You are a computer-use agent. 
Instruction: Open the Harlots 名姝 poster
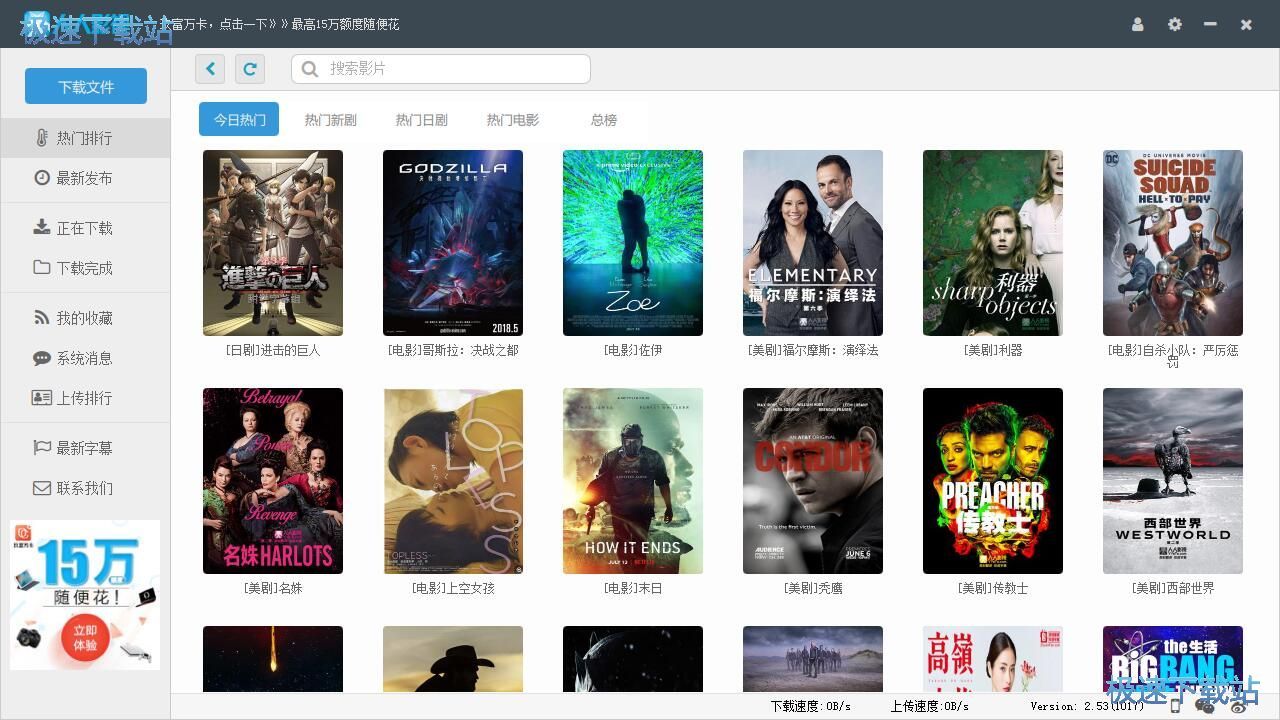click(x=273, y=481)
